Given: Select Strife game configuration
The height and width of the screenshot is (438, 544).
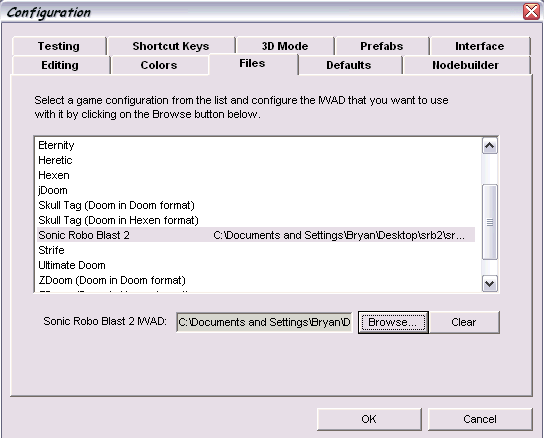Looking at the screenshot, I should coord(256,250).
